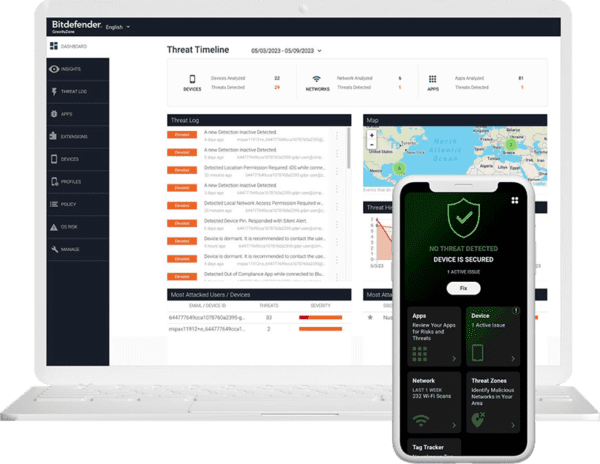Screen dimensions: 600x464
Task: Open options menu for first threat log entry
Action: point(337,135)
